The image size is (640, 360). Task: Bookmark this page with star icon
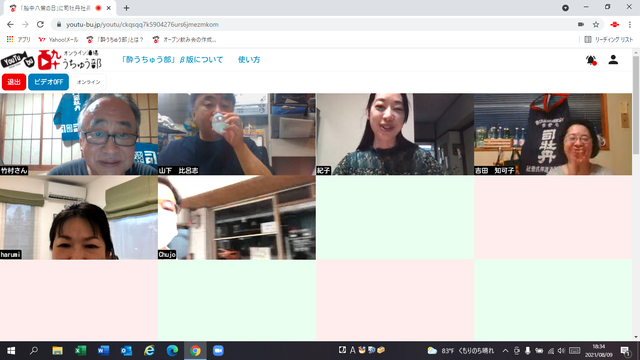point(596,24)
